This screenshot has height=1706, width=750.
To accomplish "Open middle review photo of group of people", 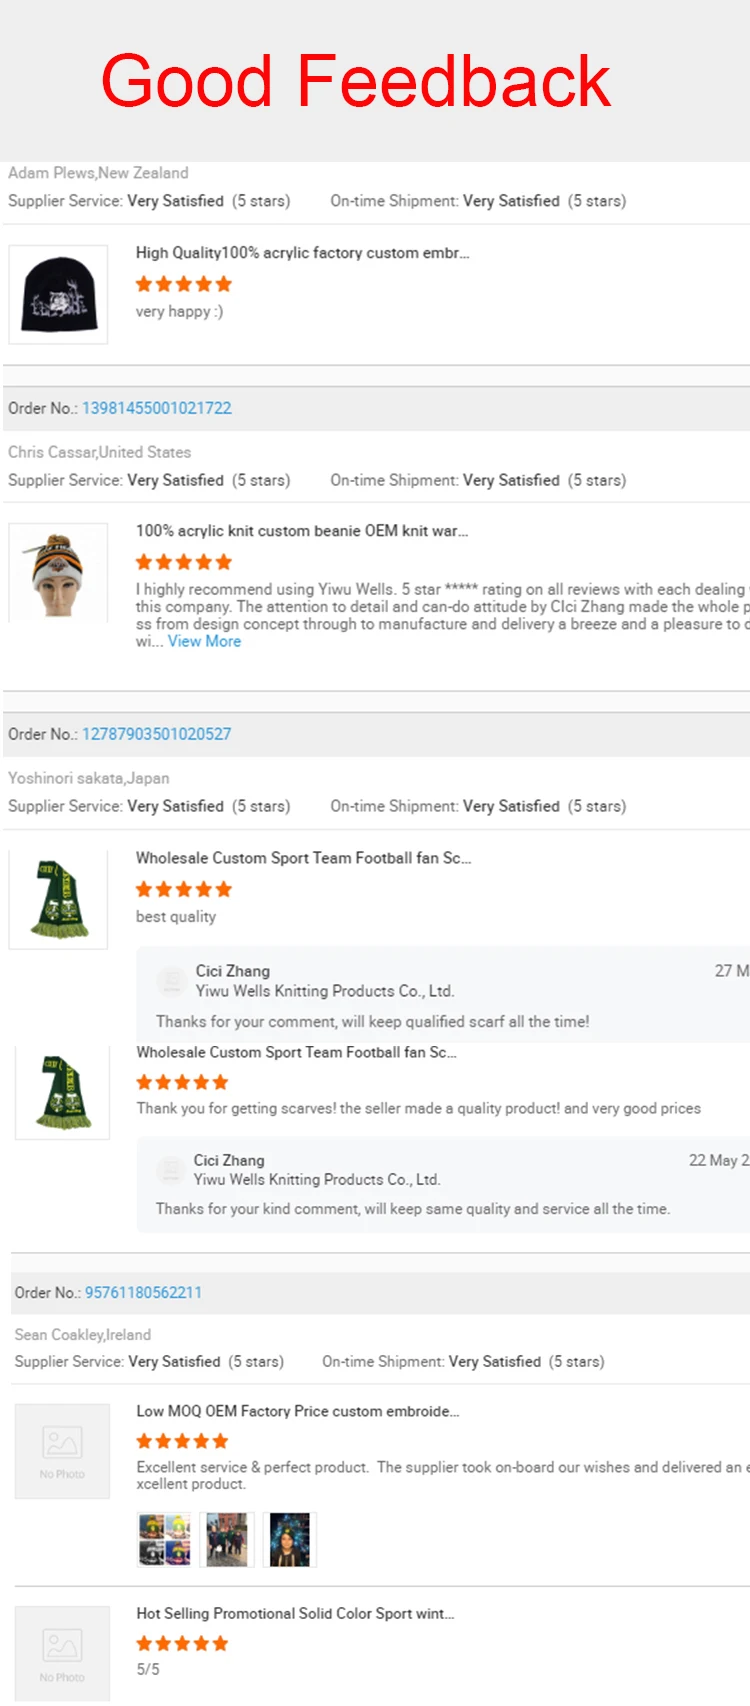I will pos(227,1539).
